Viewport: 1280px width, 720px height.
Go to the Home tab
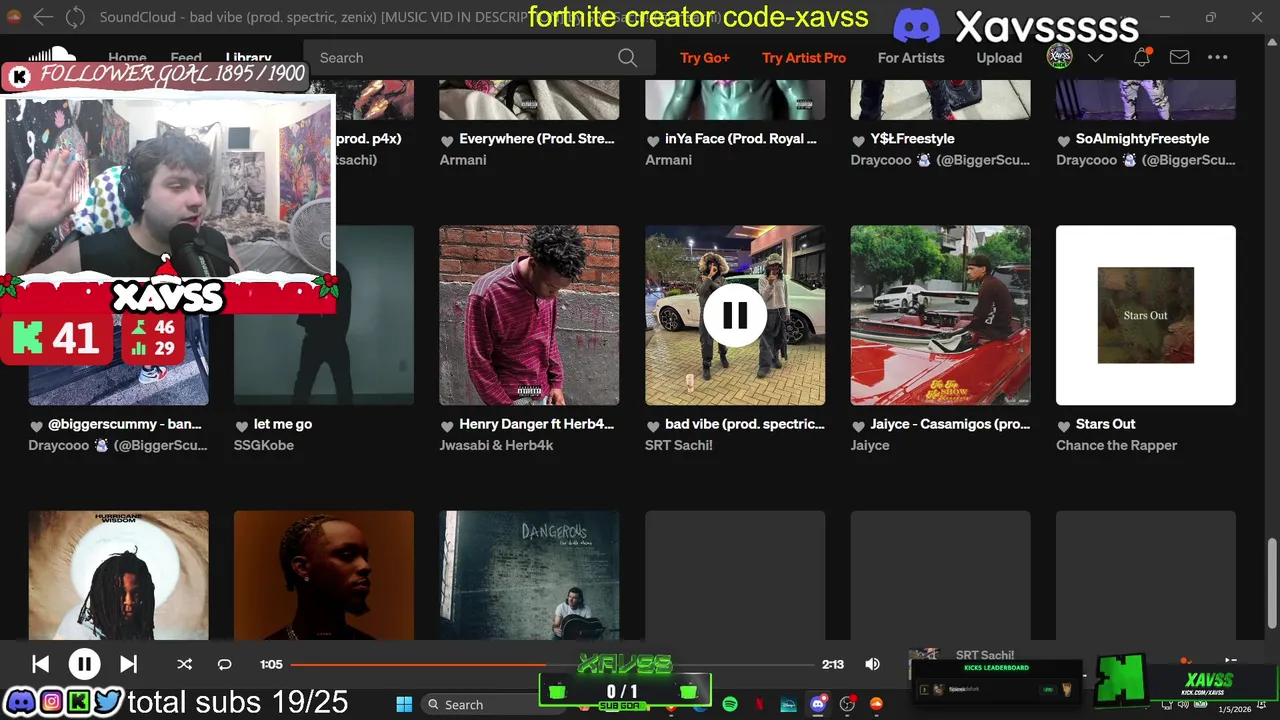[x=127, y=58]
